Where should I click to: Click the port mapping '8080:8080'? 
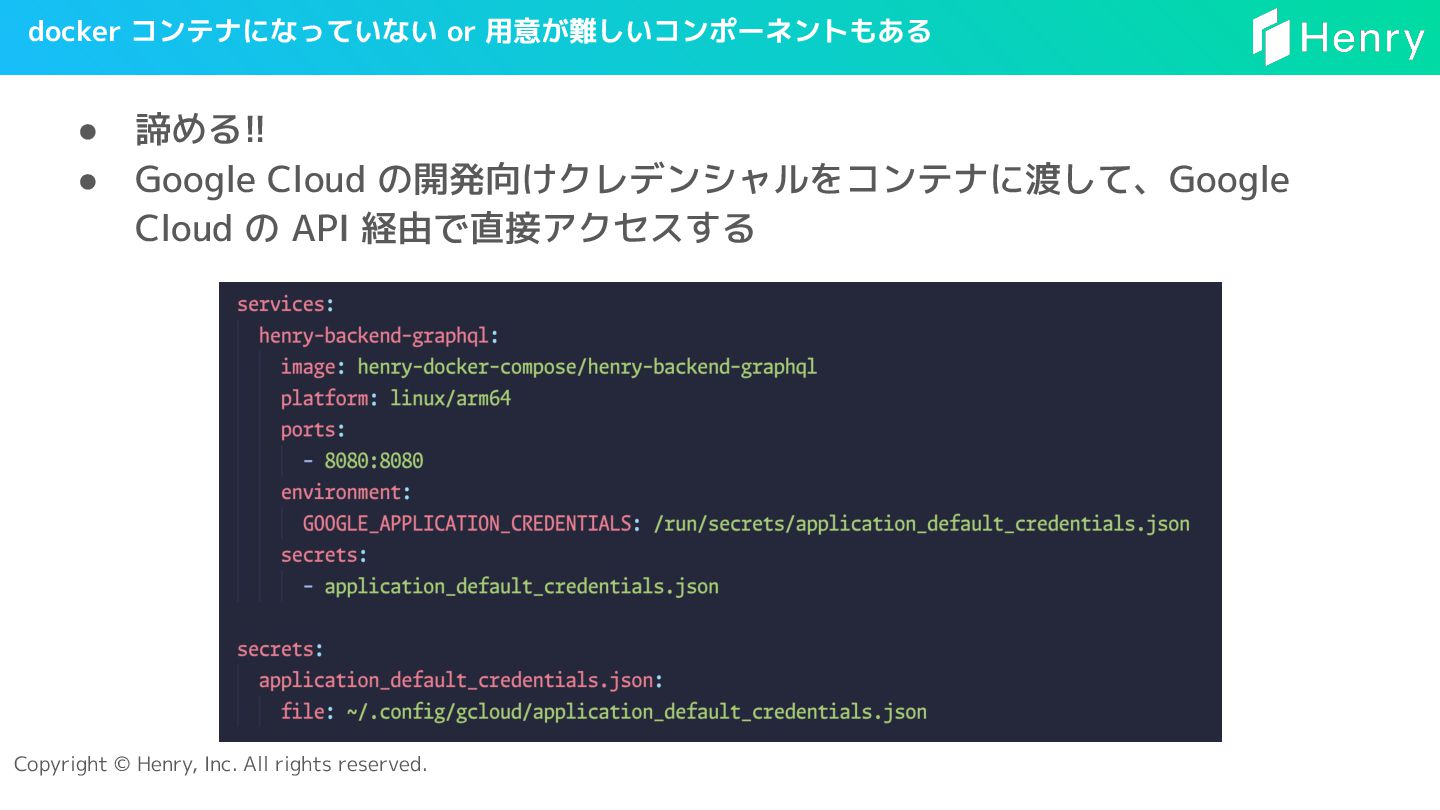point(374,461)
